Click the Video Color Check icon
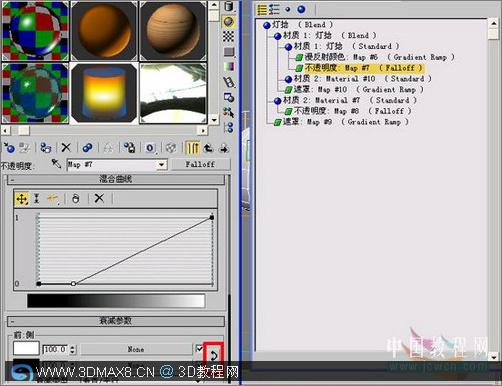This screenshot has width=502, height=386. click(x=229, y=66)
